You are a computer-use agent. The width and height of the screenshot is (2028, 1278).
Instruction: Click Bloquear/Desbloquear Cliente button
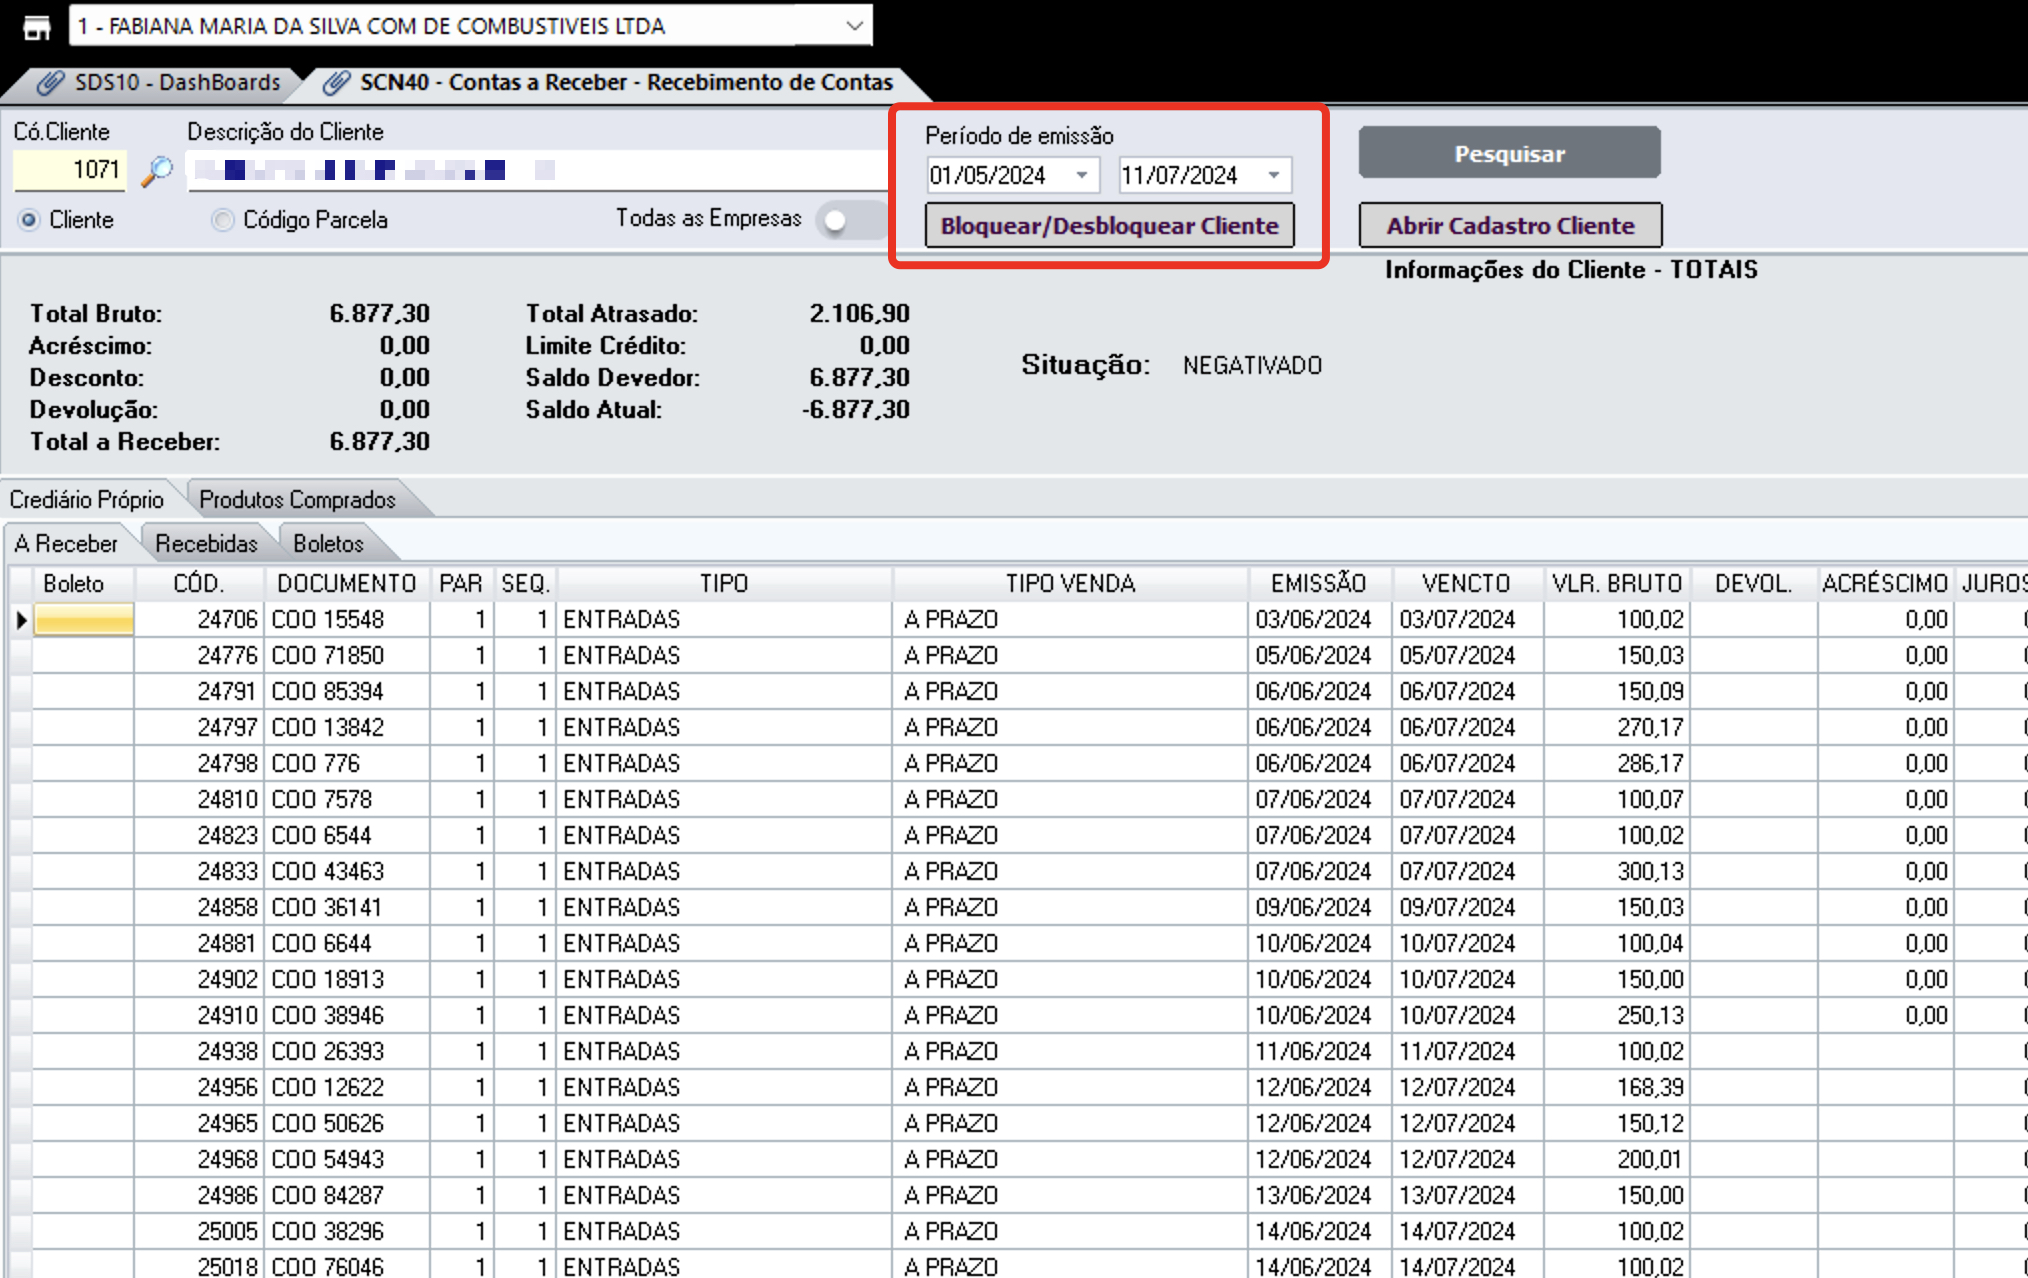(x=1110, y=226)
